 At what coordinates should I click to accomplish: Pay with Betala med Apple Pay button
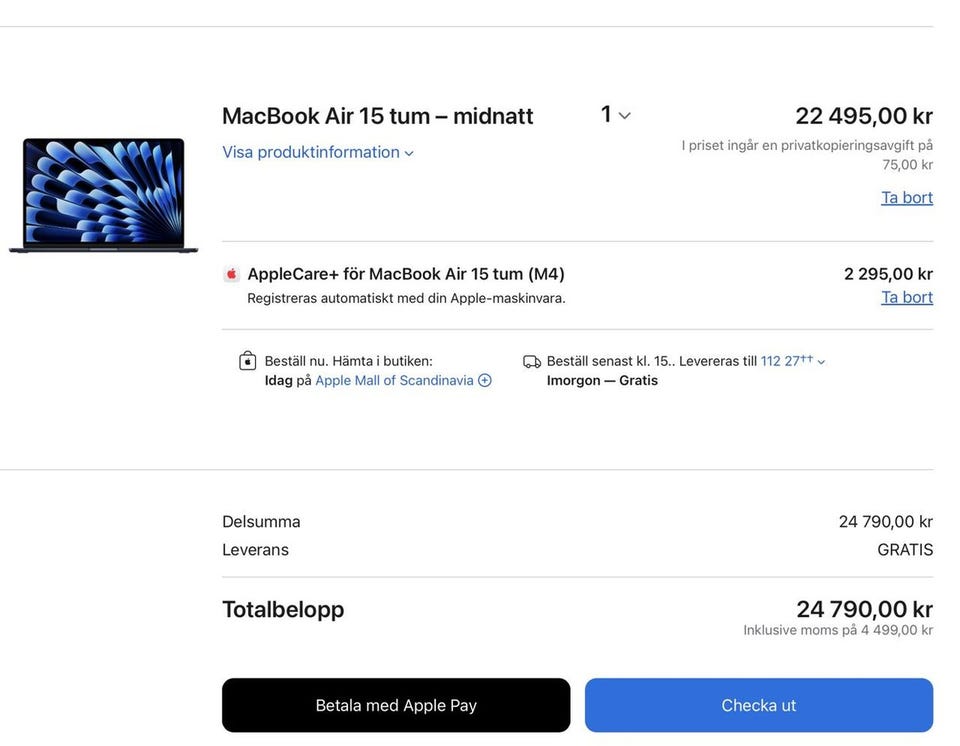pyautogui.click(x=396, y=705)
